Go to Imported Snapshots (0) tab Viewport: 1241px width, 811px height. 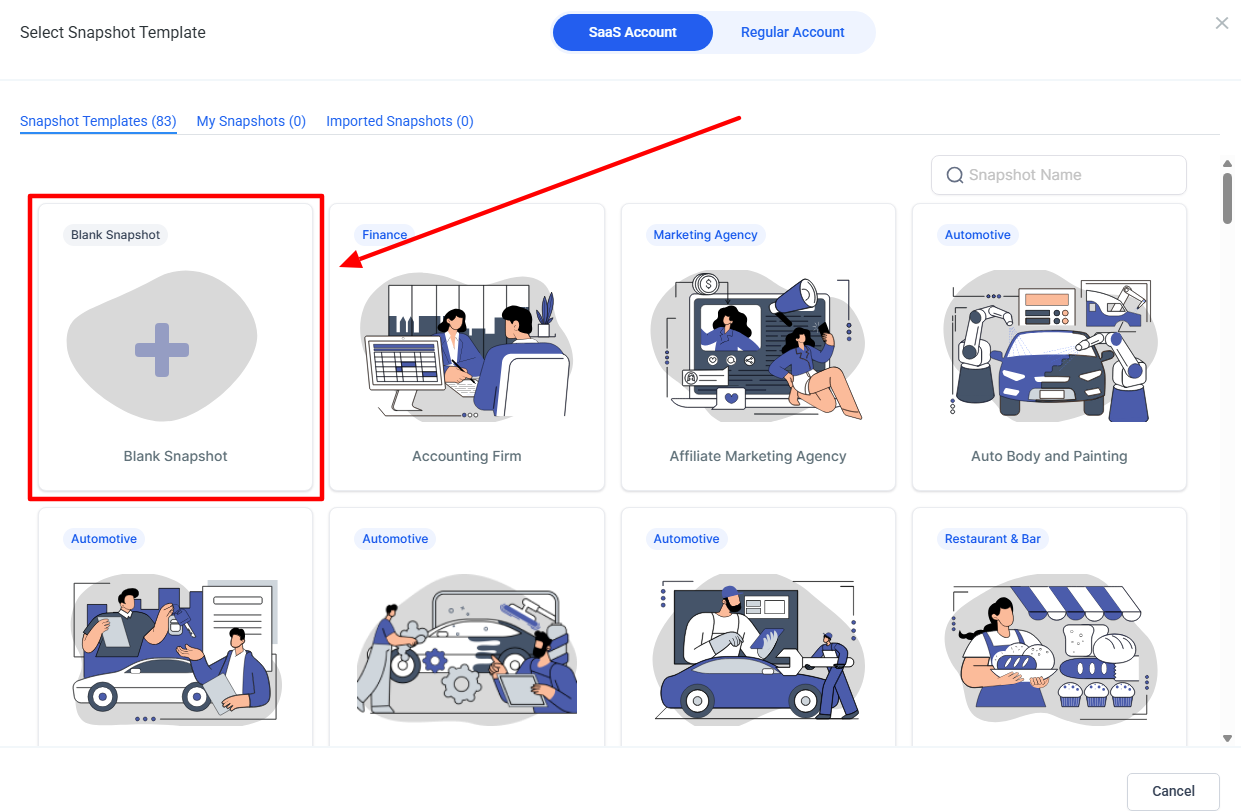(x=399, y=121)
